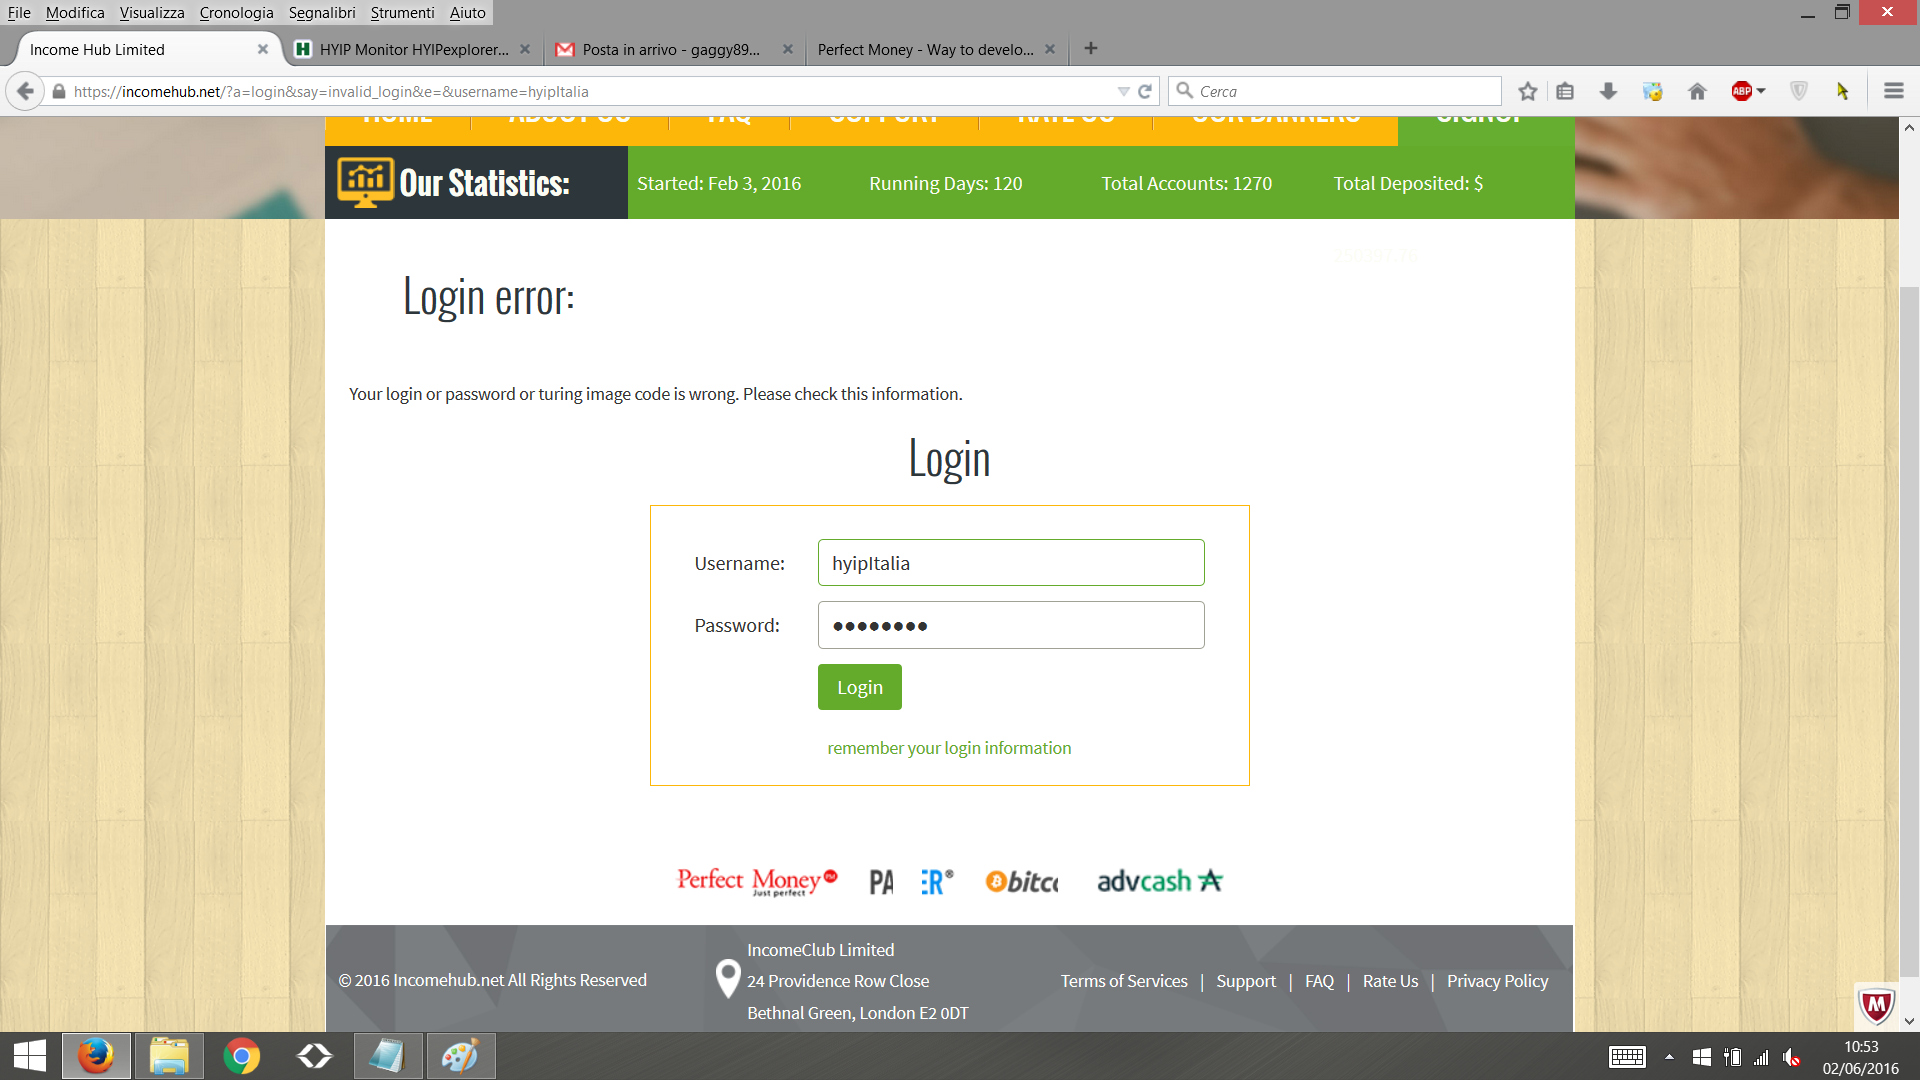
Task: Click the McAfee shield badge
Action: click(x=1876, y=1005)
